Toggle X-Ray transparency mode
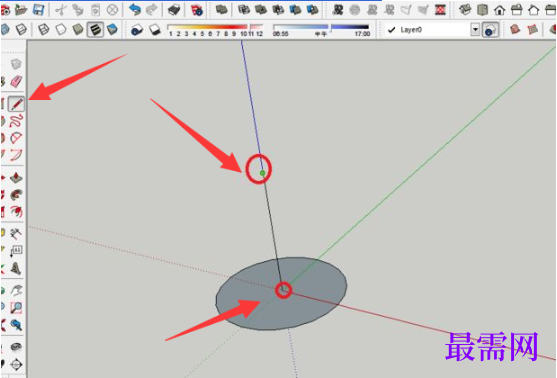557x378 pixels. coord(4,29)
